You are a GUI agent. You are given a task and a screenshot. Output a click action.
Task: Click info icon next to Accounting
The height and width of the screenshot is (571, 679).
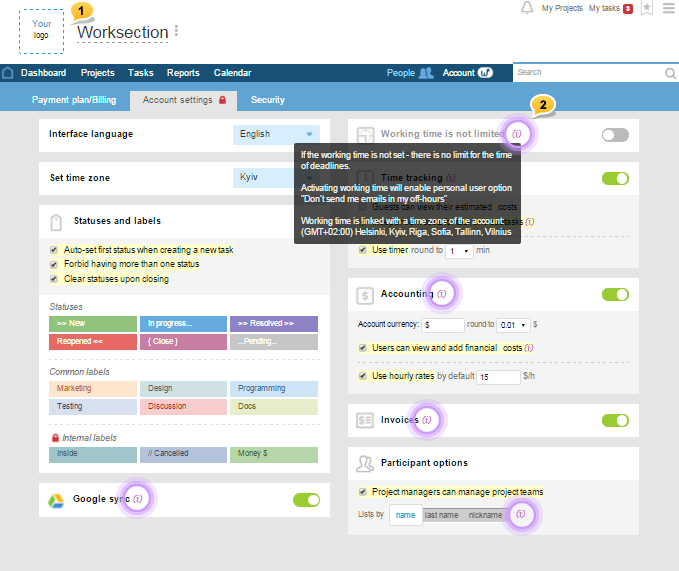(x=441, y=294)
